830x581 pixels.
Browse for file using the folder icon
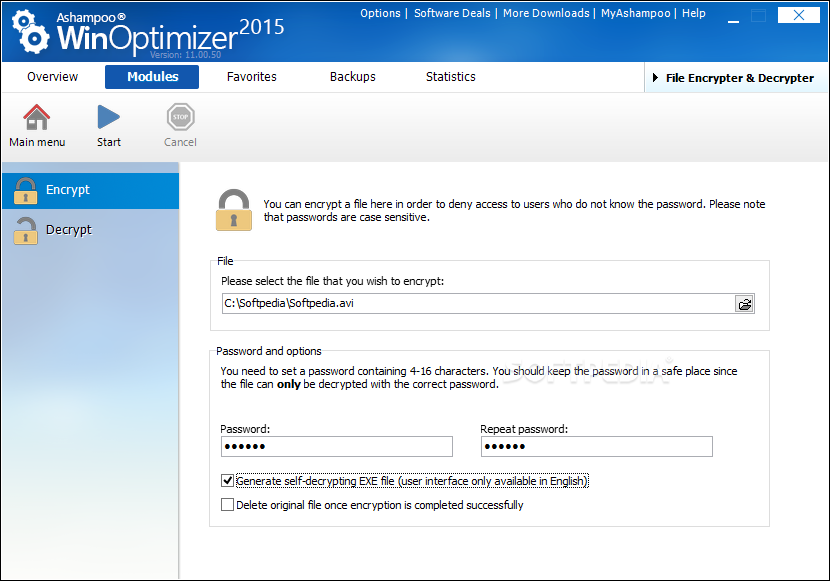pos(744,304)
